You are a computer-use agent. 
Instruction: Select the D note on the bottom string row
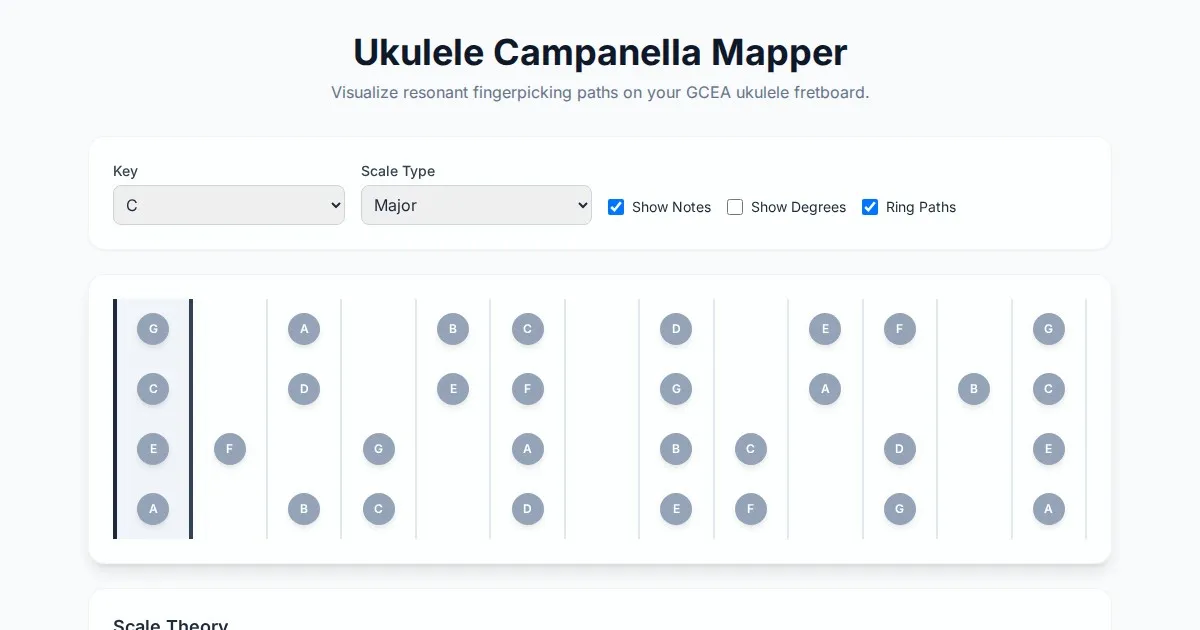528,509
